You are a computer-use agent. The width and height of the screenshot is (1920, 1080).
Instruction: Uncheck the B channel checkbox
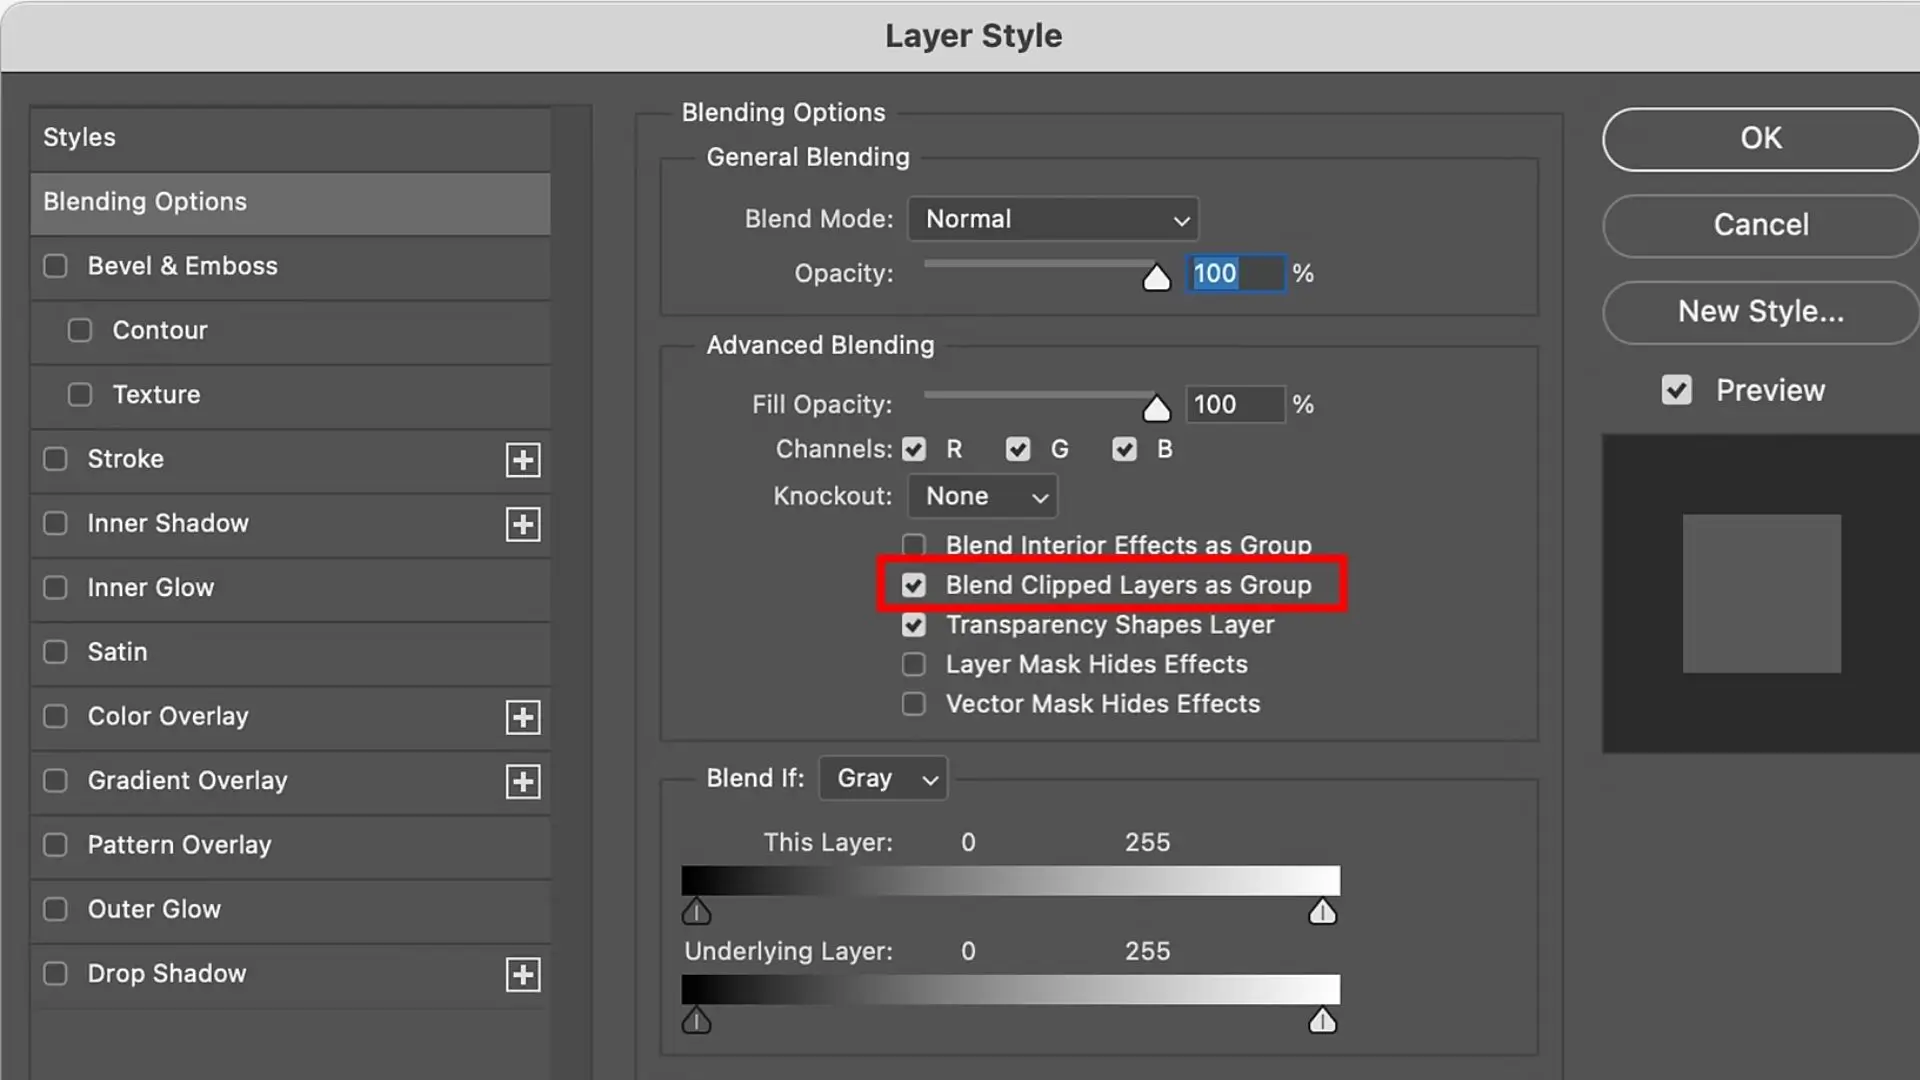point(1125,449)
